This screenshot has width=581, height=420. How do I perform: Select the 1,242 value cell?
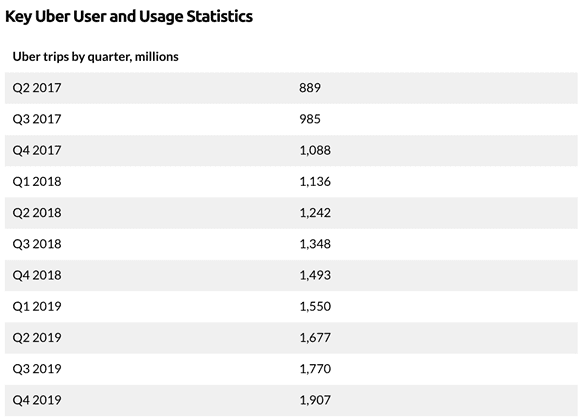315,212
